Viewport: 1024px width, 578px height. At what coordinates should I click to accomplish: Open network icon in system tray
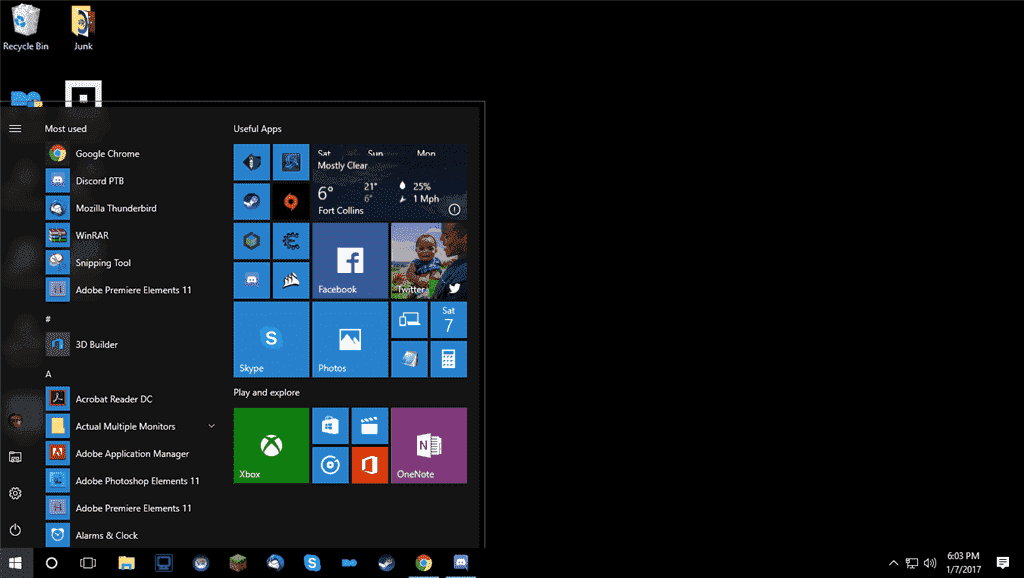pyautogui.click(x=912, y=563)
